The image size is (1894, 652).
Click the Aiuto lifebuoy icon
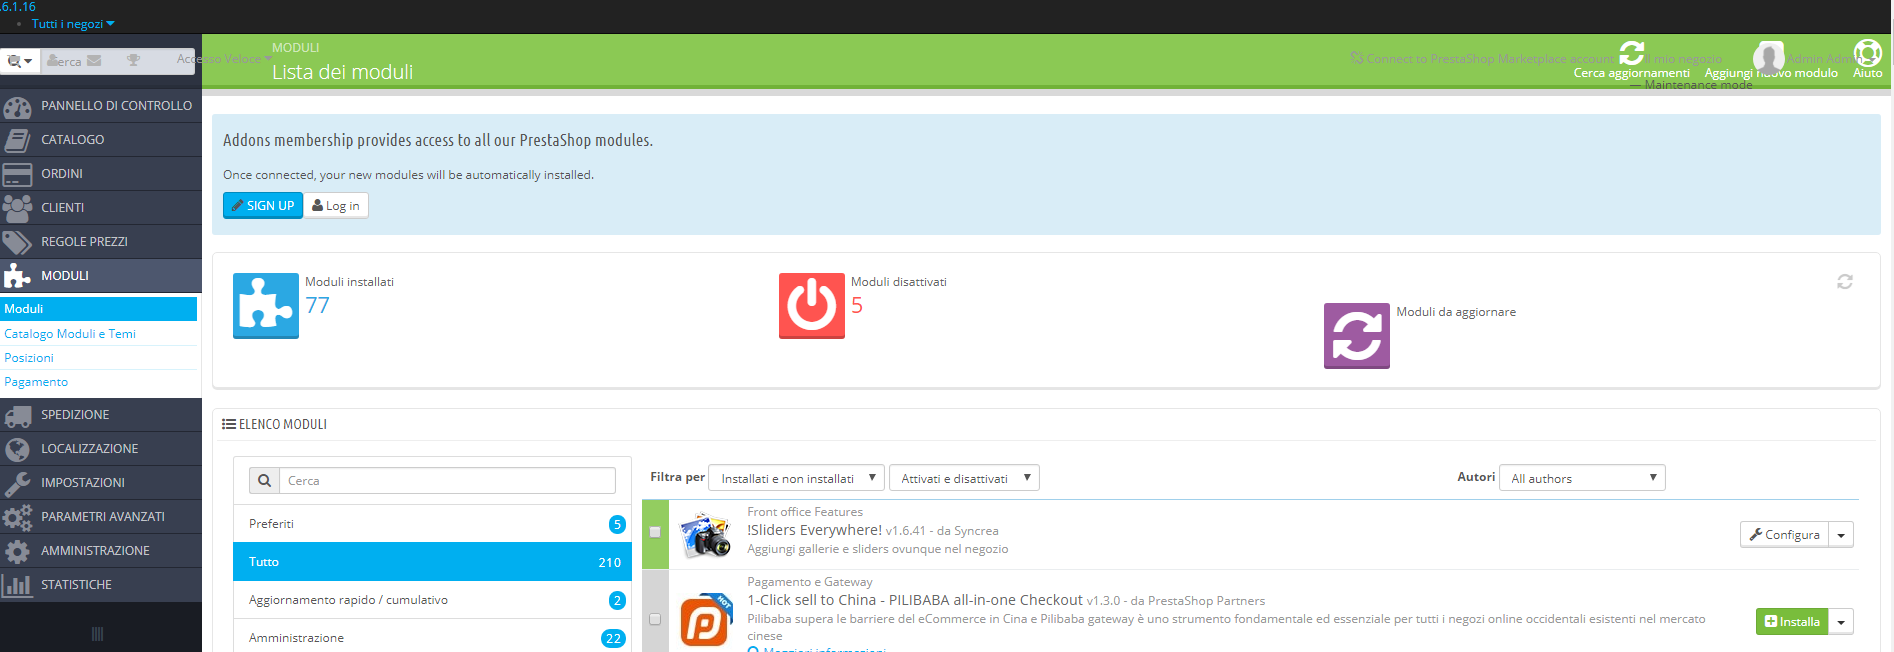pos(1867,52)
